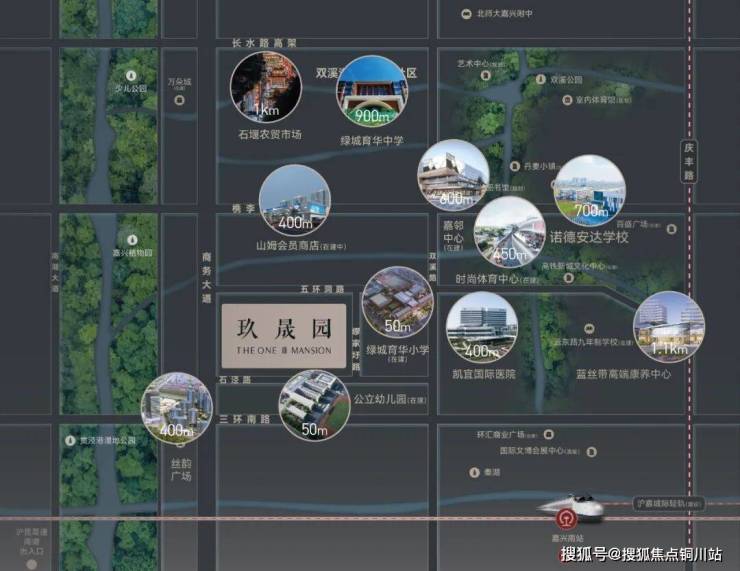Click the 绿城育华小学 caption
This screenshot has height=571, width=740.
398,353
